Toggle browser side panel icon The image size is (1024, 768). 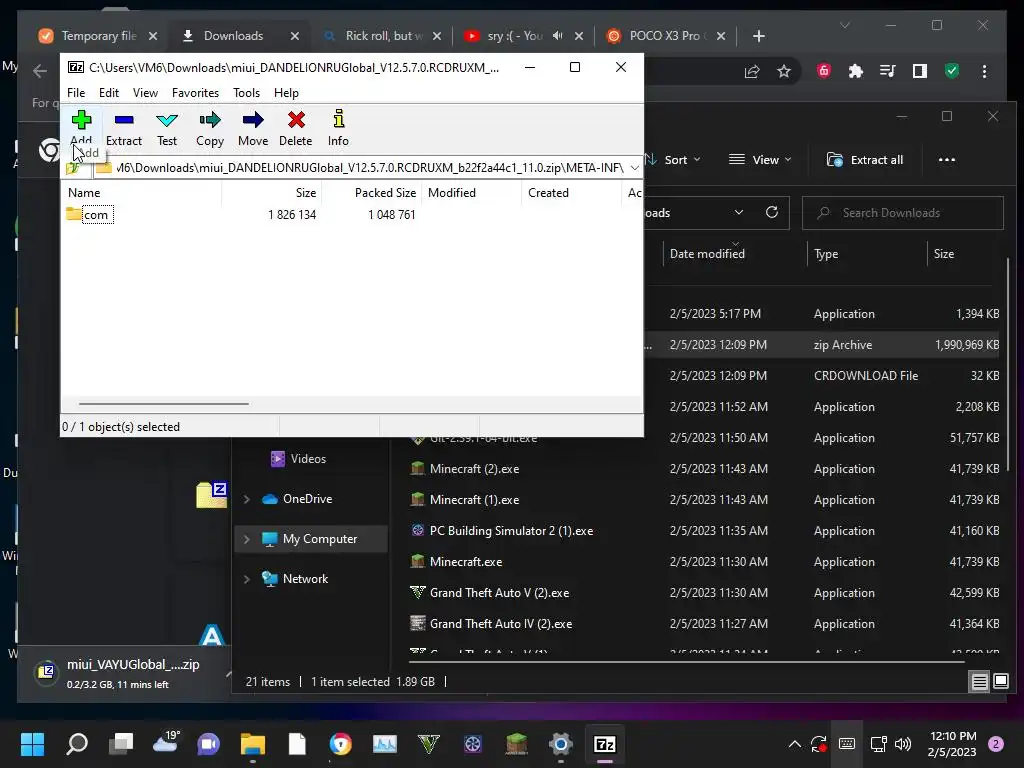tap(920, 71)
